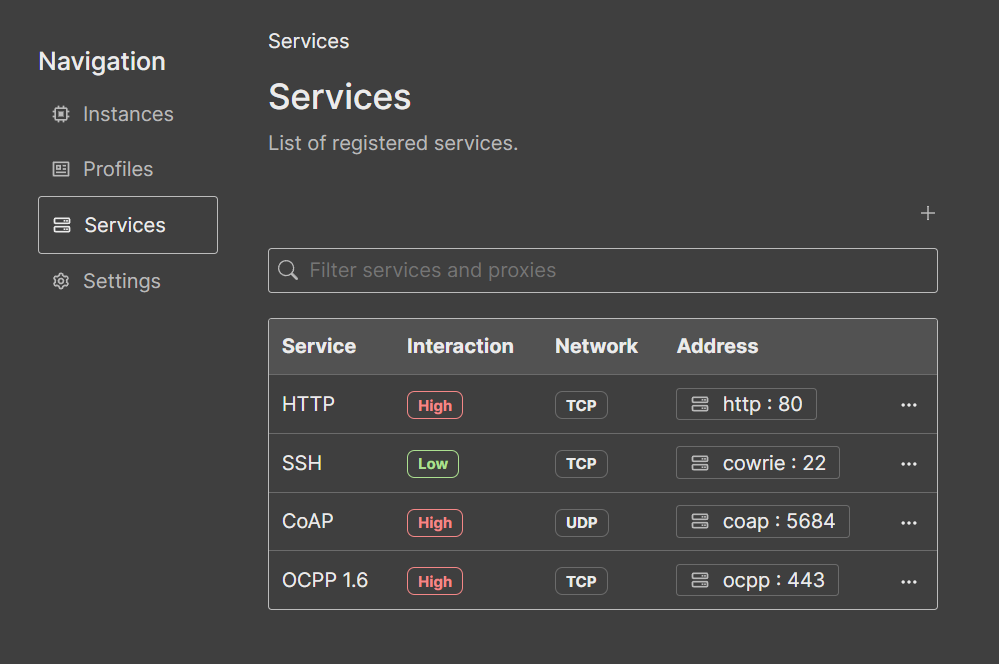The height and width of the screenshot is (664, 999).
Task: Click the cowrie : 22 address badge
Action: click(x=757, y=463)
